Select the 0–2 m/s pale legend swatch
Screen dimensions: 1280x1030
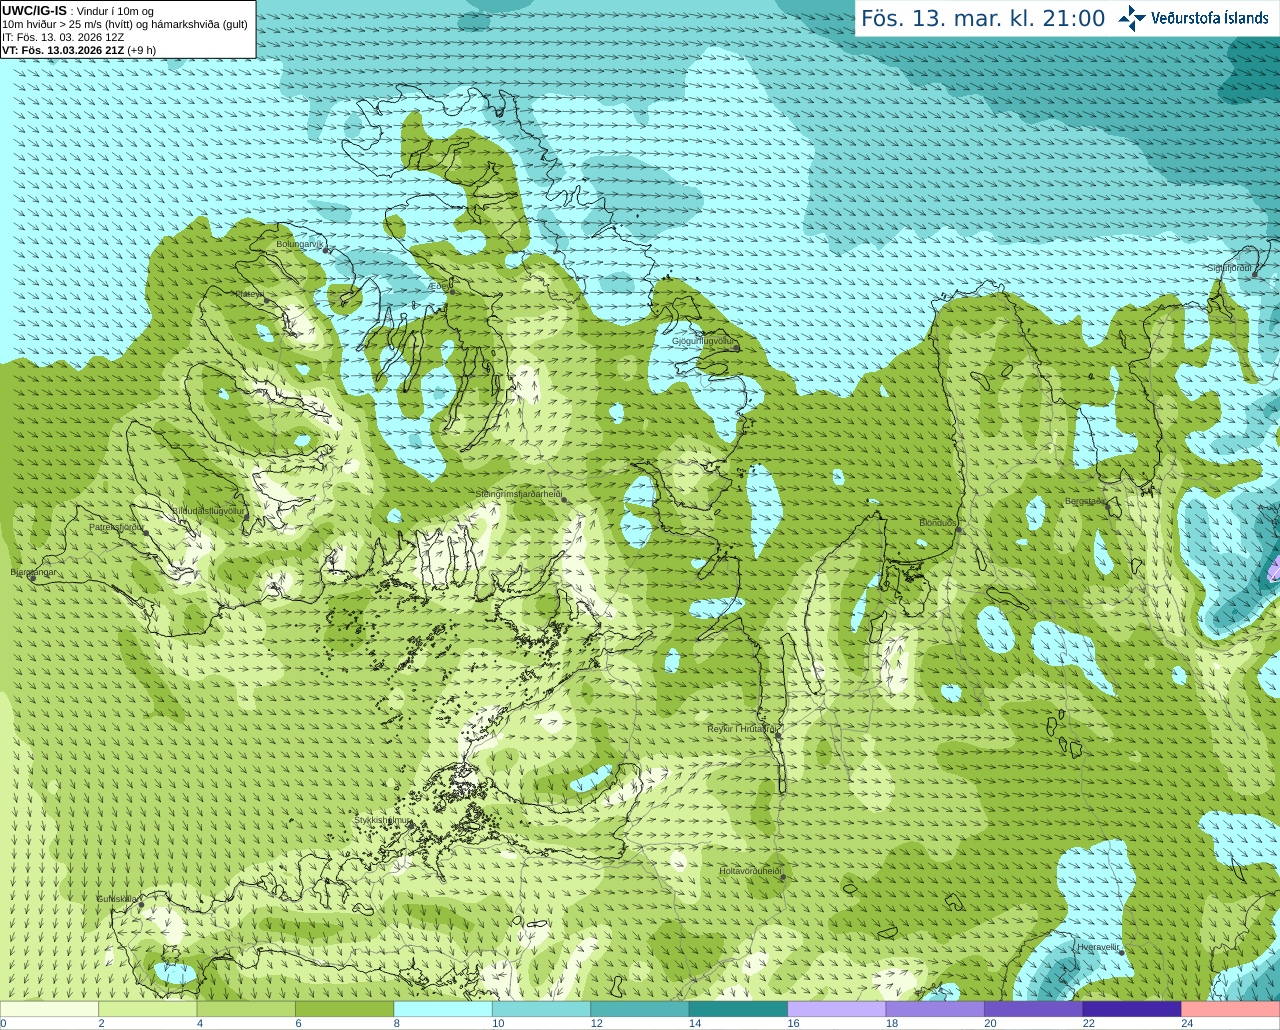pos(49,1009)
